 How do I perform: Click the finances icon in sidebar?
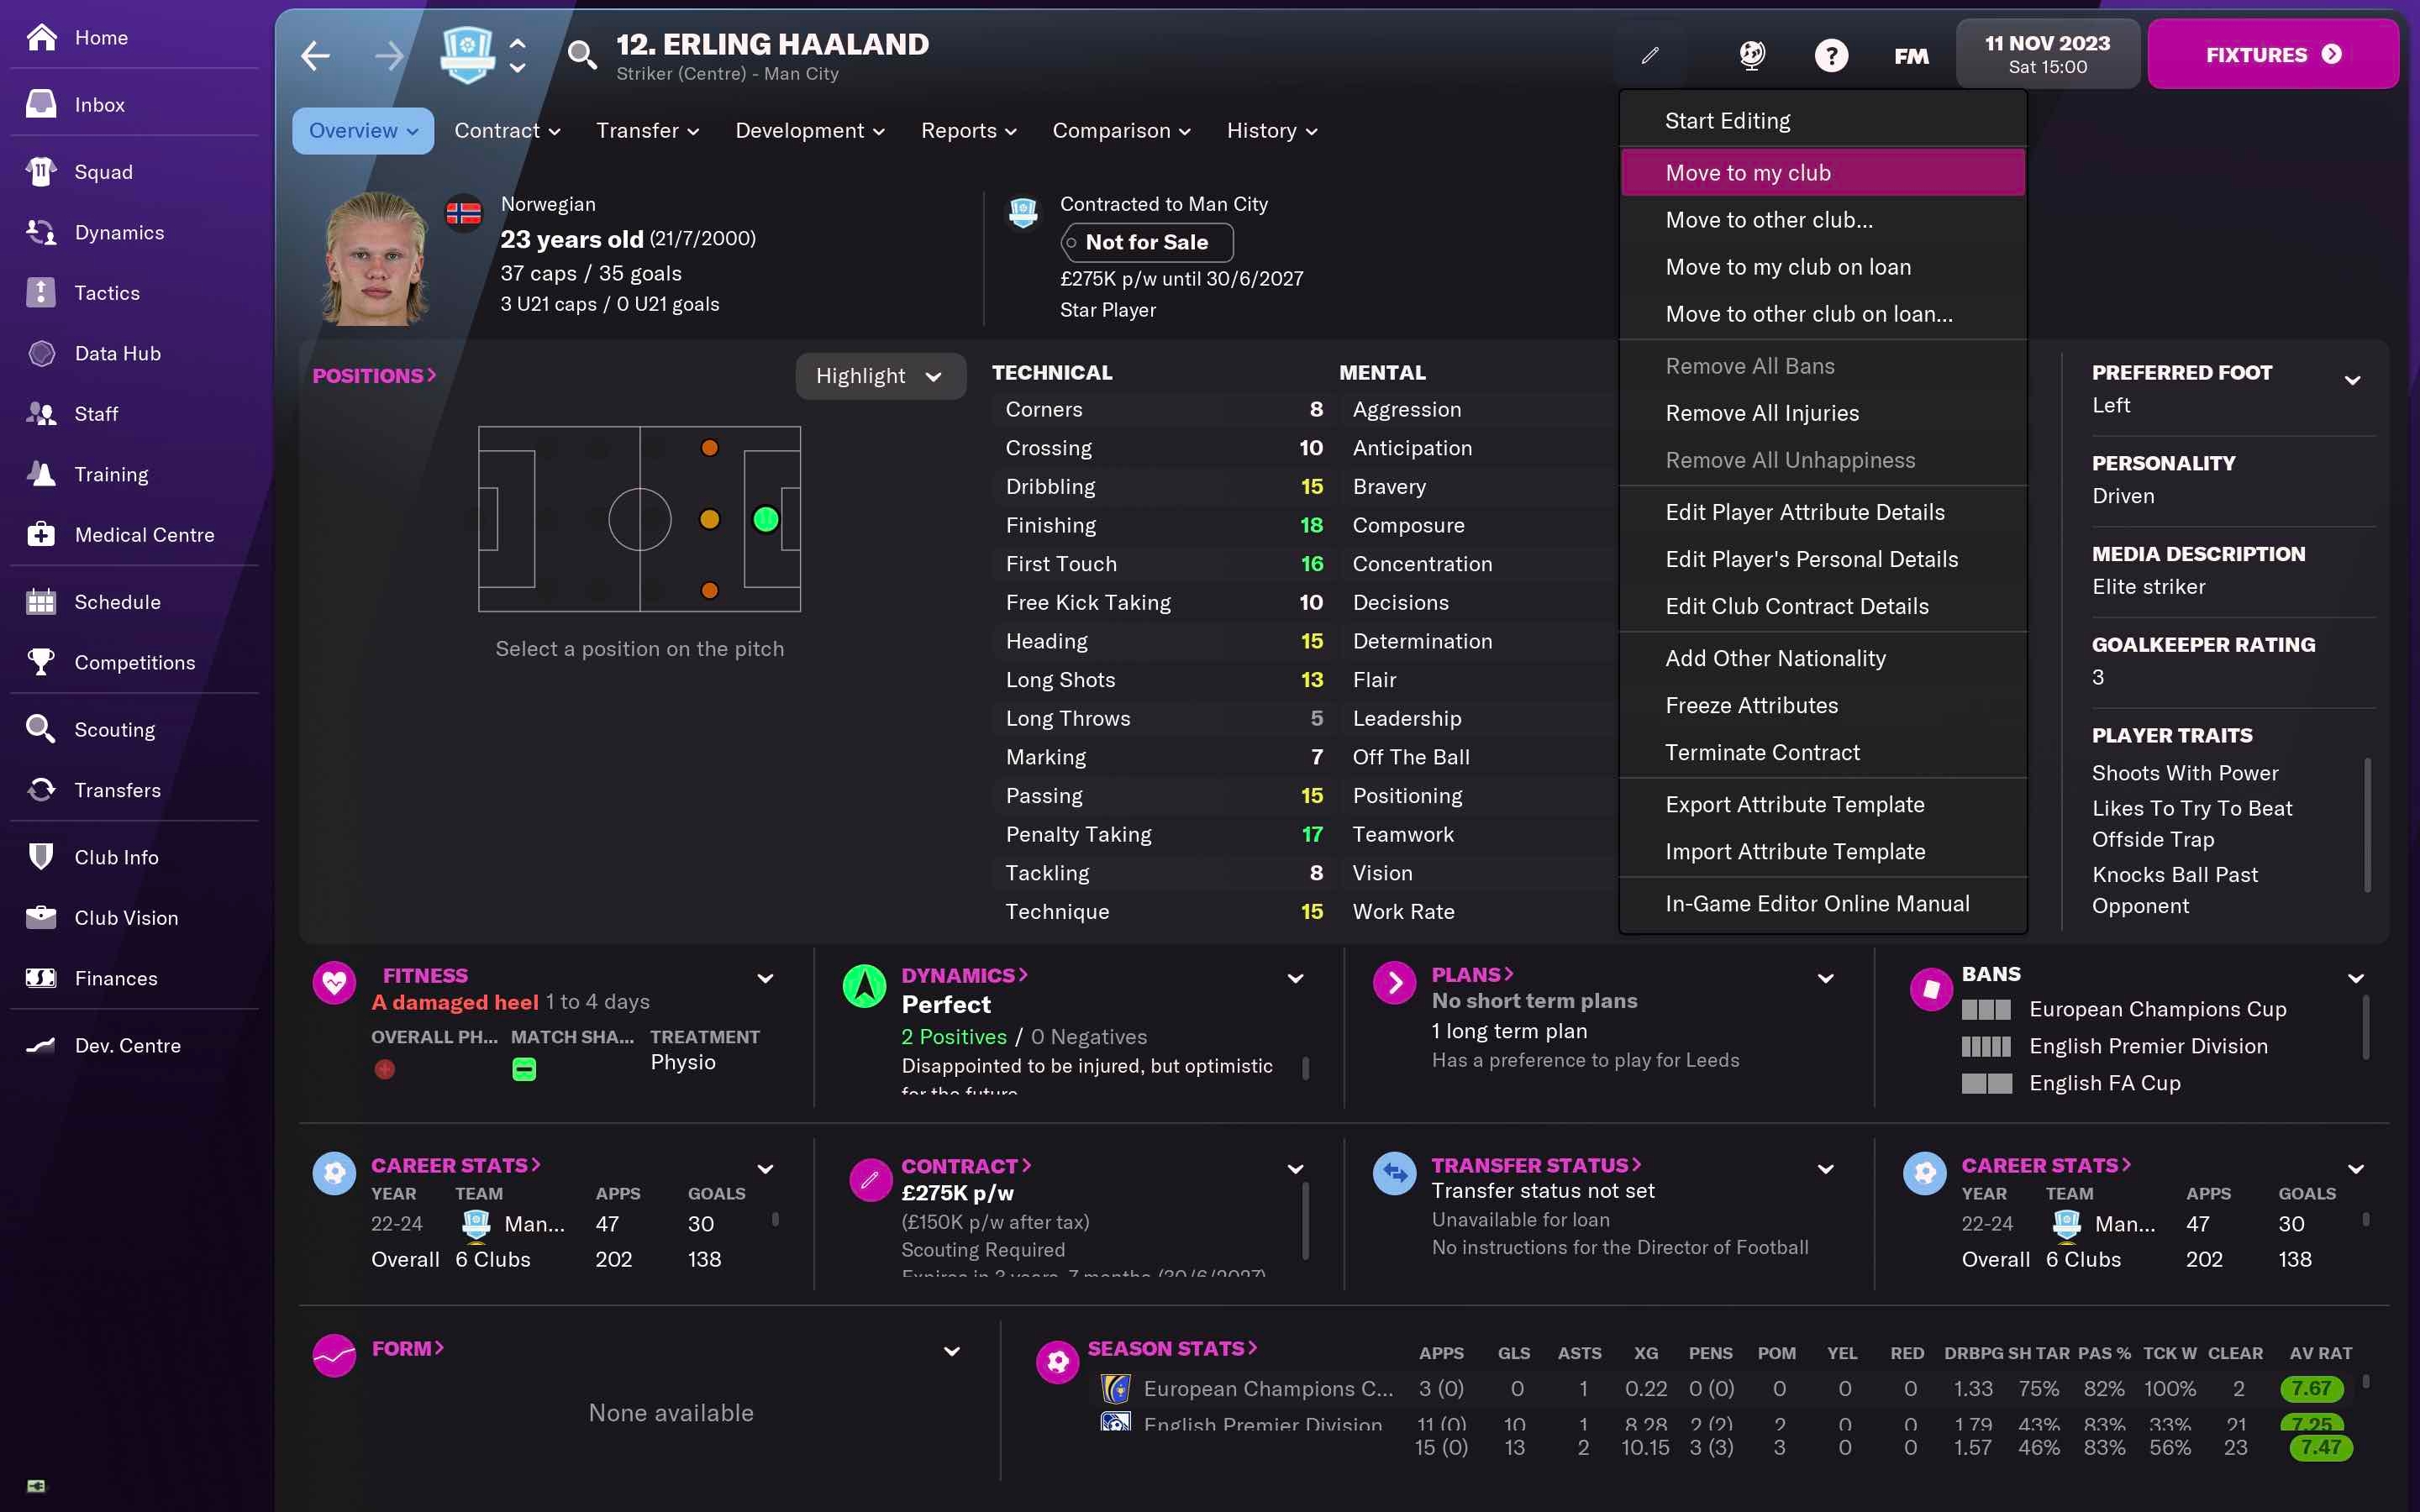click(39, 977)
